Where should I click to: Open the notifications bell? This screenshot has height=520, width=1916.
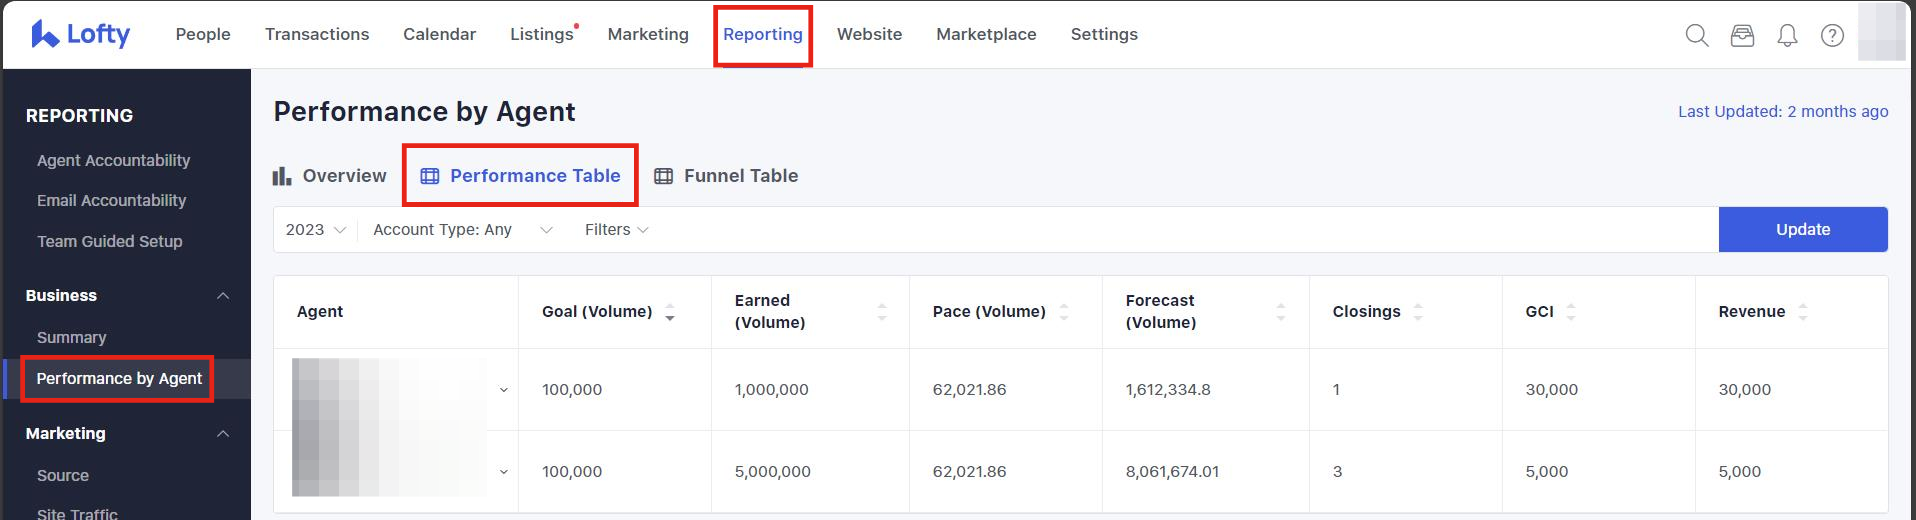pos(1787,36)
